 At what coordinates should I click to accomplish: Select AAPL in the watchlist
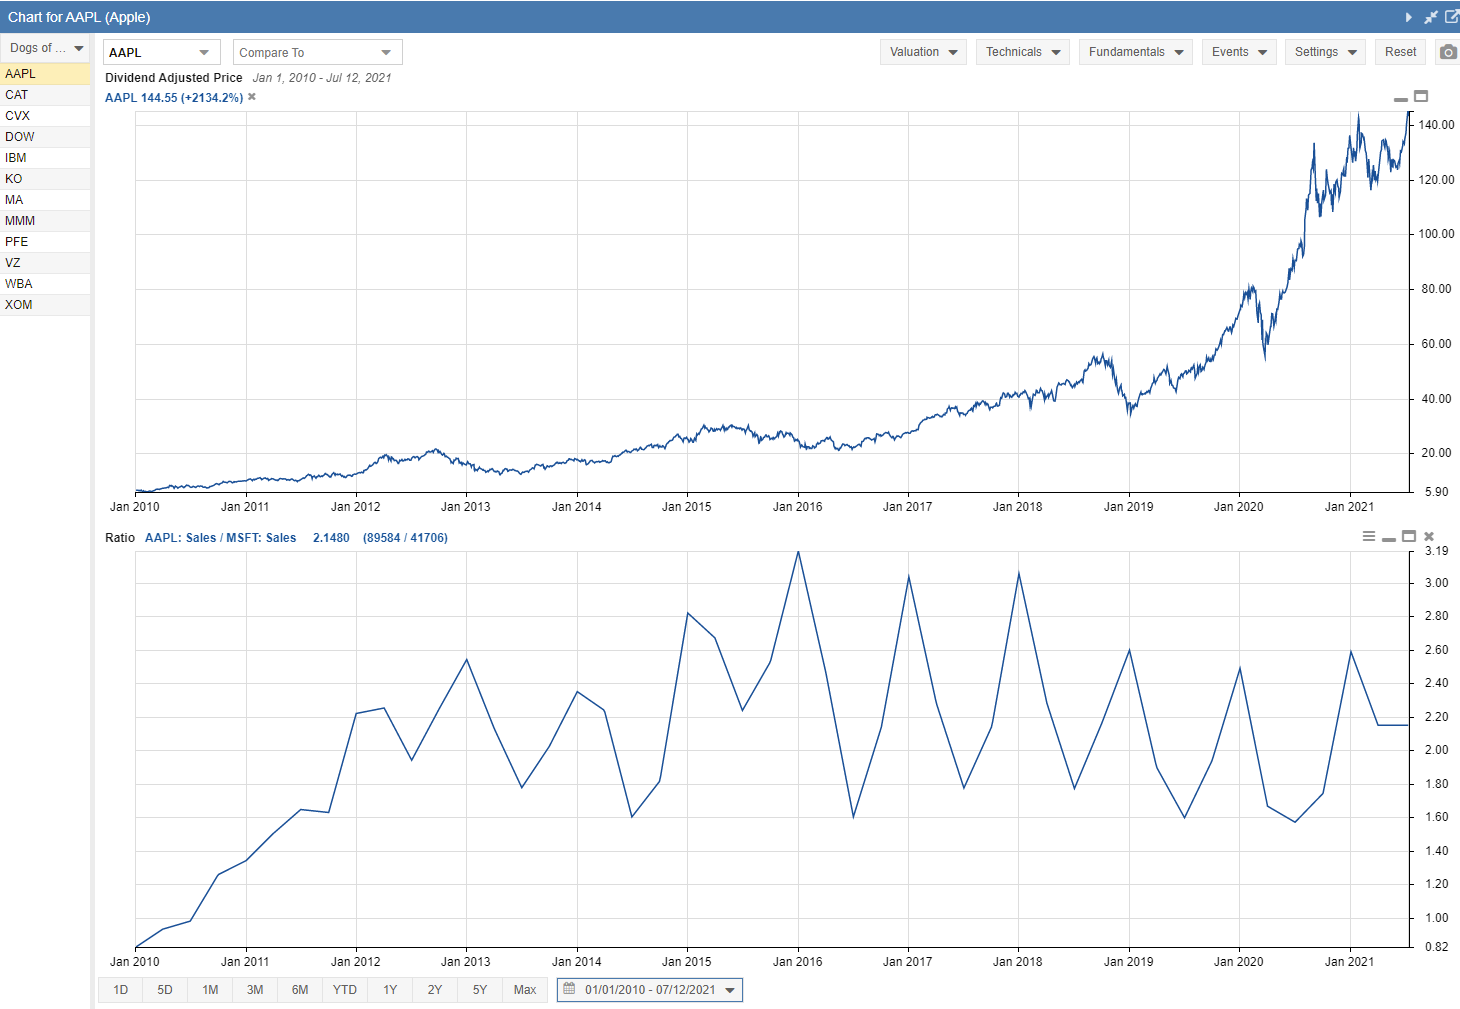point(45,74)
